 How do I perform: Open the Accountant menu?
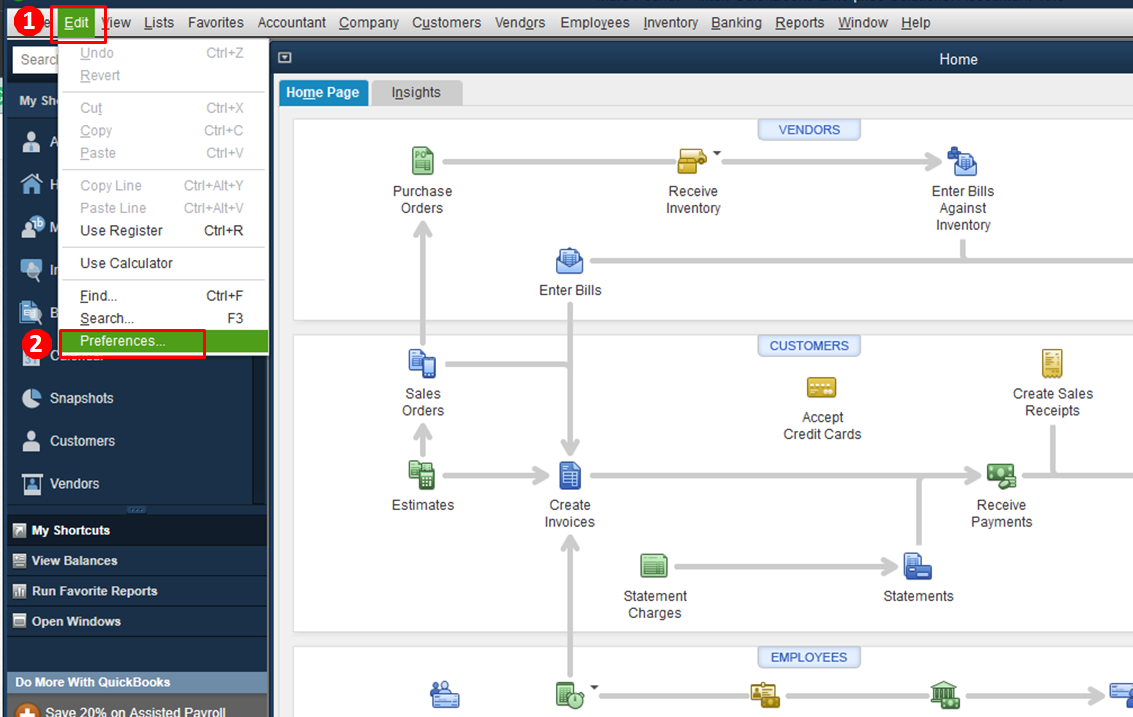pos(292,22)
